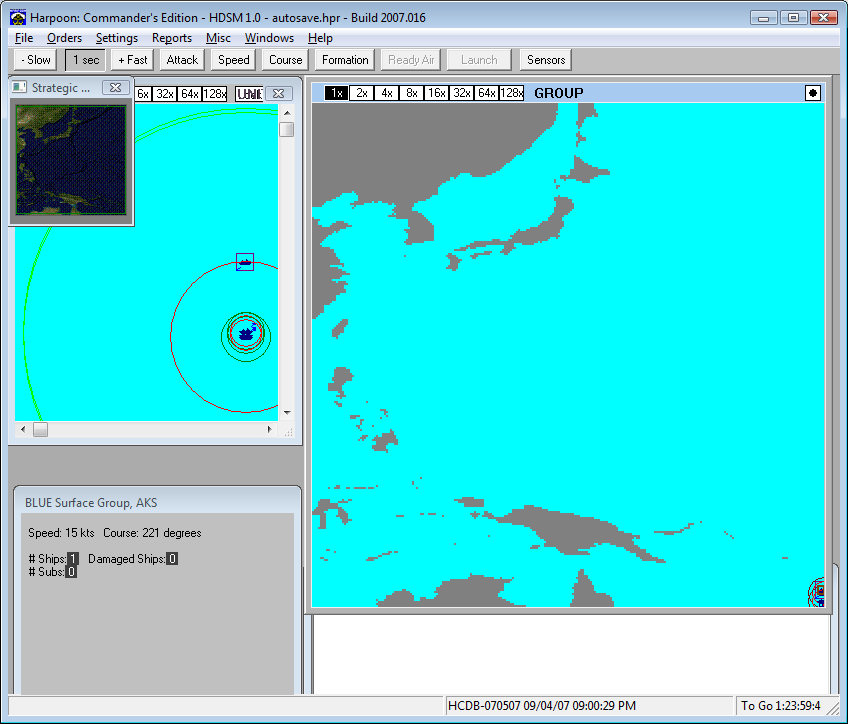Click the Course toolbar button
The image size is (848, 724).
(286, 59)
